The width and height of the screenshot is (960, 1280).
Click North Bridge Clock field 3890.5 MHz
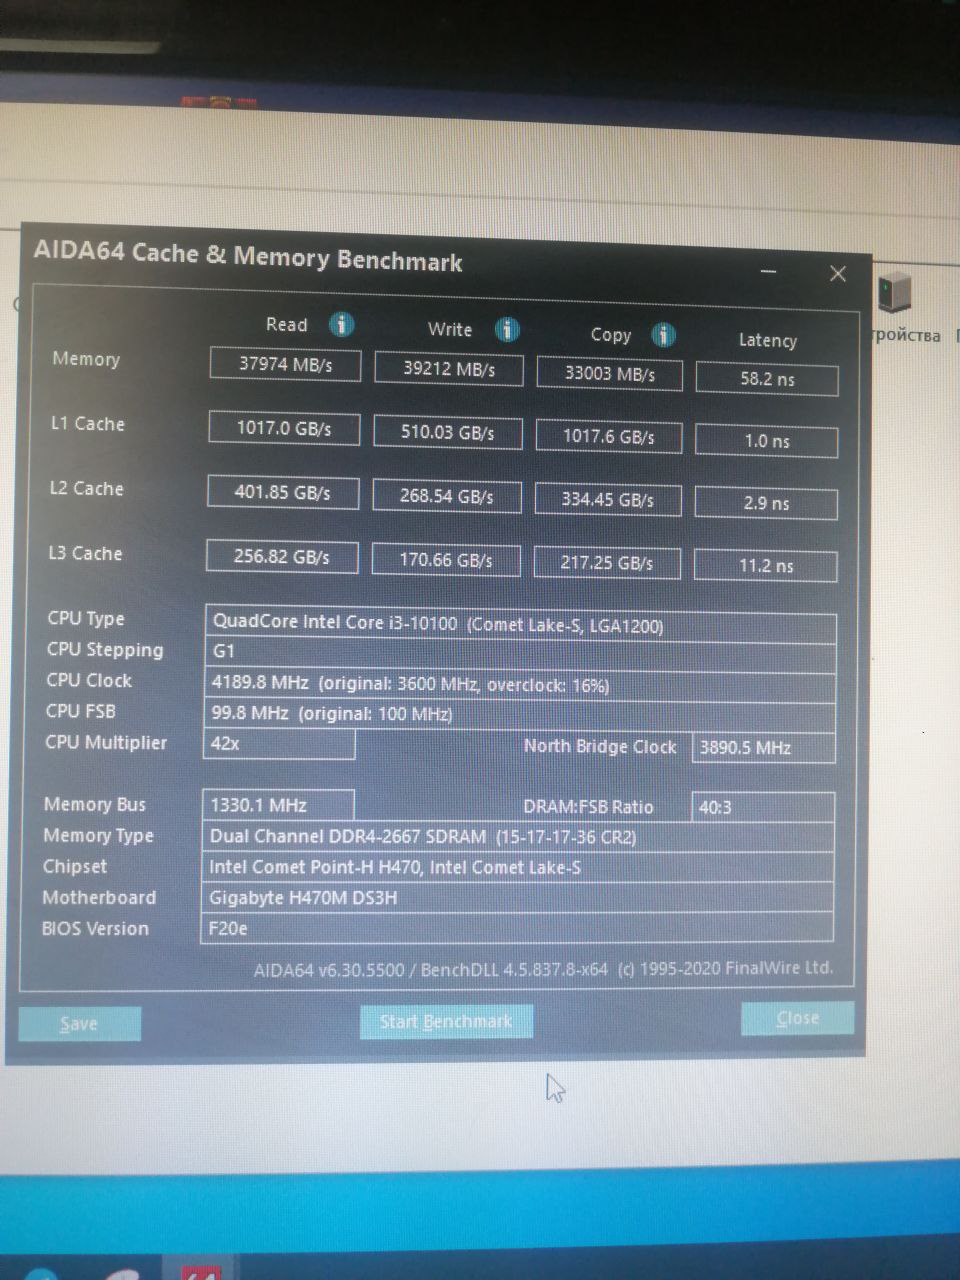[x=763, y=747]
